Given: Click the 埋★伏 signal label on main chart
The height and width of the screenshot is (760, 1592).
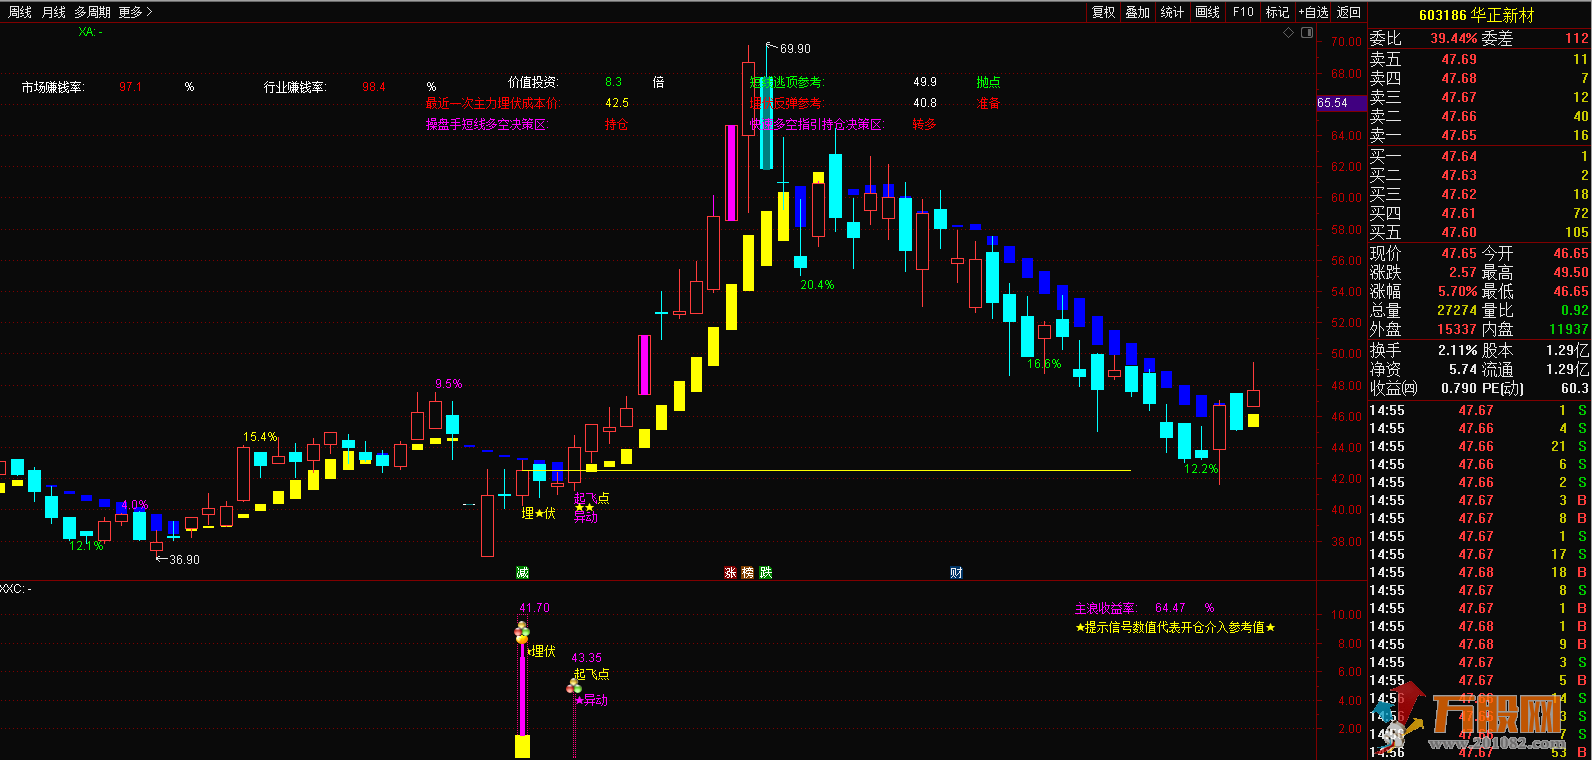Looking at the screenshot, I should pyautogui.click(x=539, y=513).
